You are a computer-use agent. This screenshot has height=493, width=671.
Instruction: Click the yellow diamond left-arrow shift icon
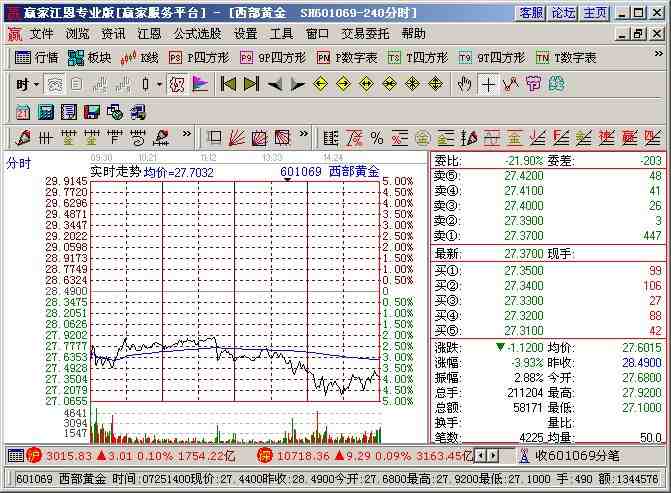(x=321, y=84)
